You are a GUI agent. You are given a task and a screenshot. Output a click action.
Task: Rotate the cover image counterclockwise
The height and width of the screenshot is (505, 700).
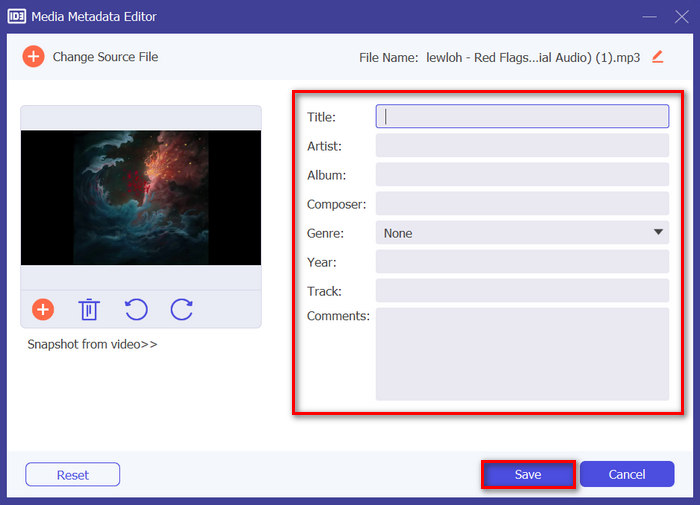click(136, 309)
